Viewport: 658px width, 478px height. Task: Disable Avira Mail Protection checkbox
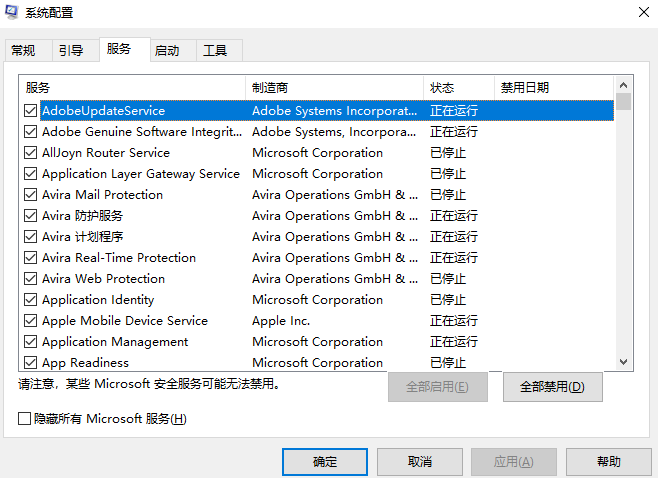point(31,195)
